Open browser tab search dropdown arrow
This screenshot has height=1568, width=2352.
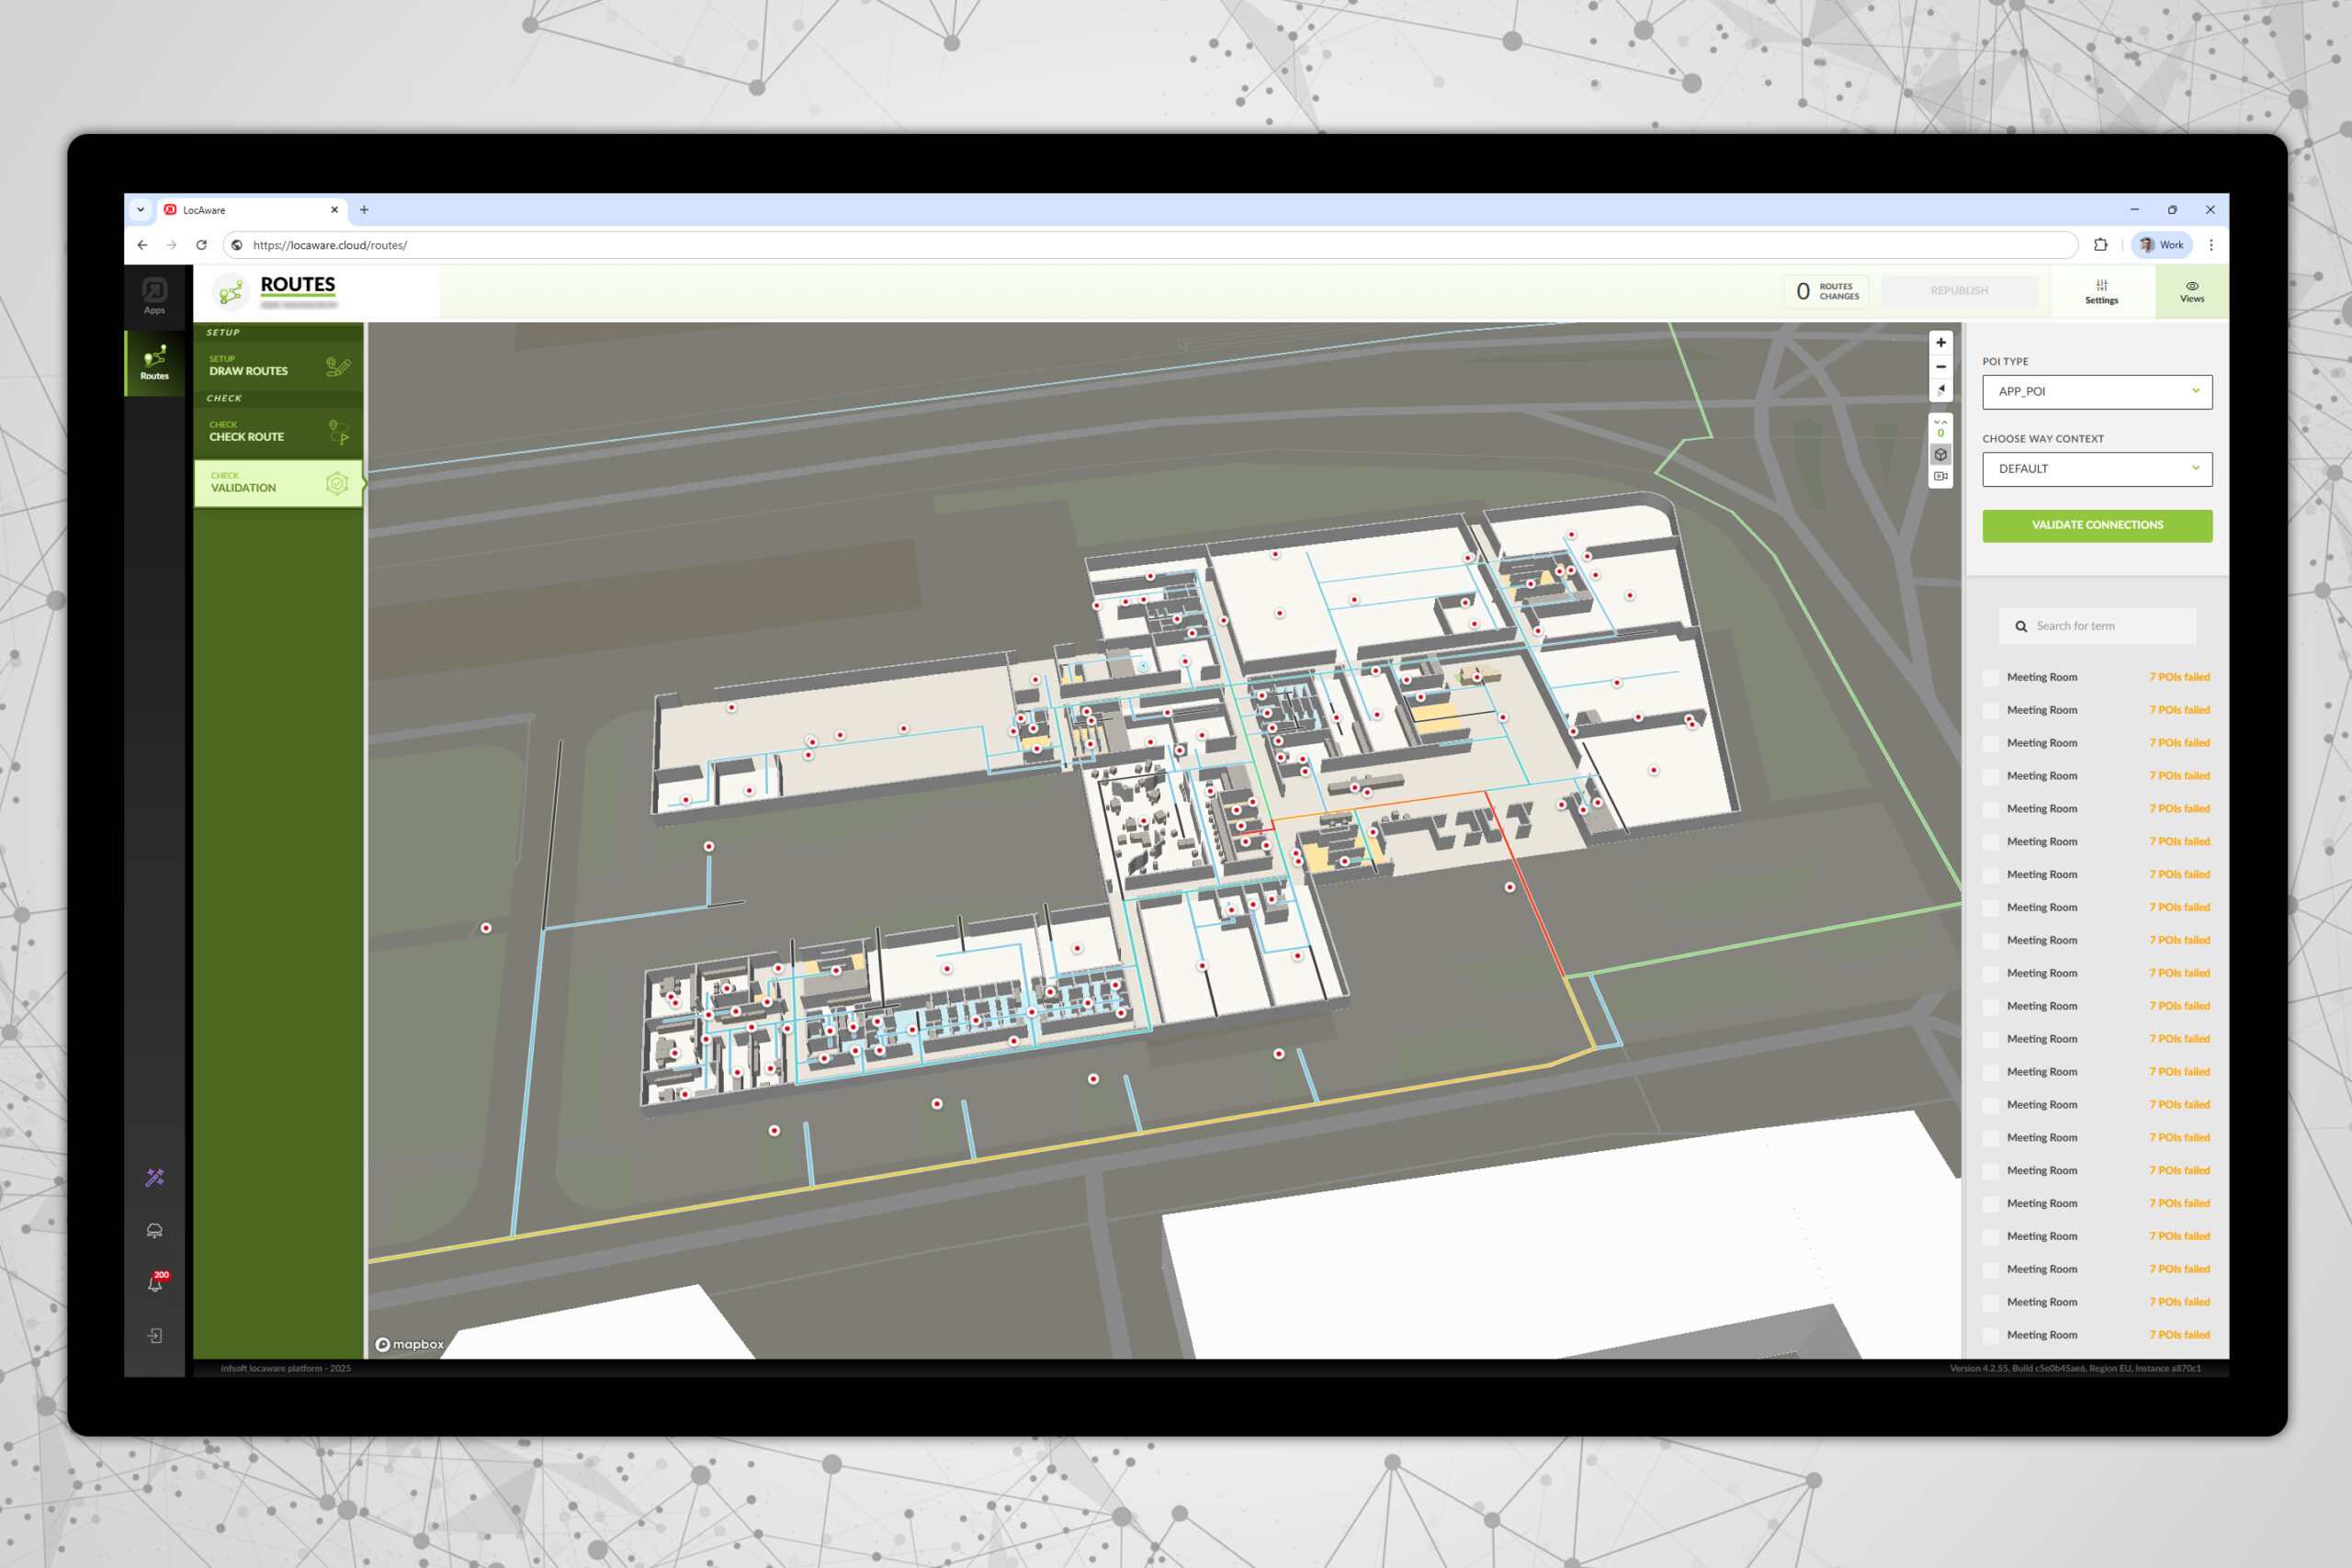pos(141,210)
